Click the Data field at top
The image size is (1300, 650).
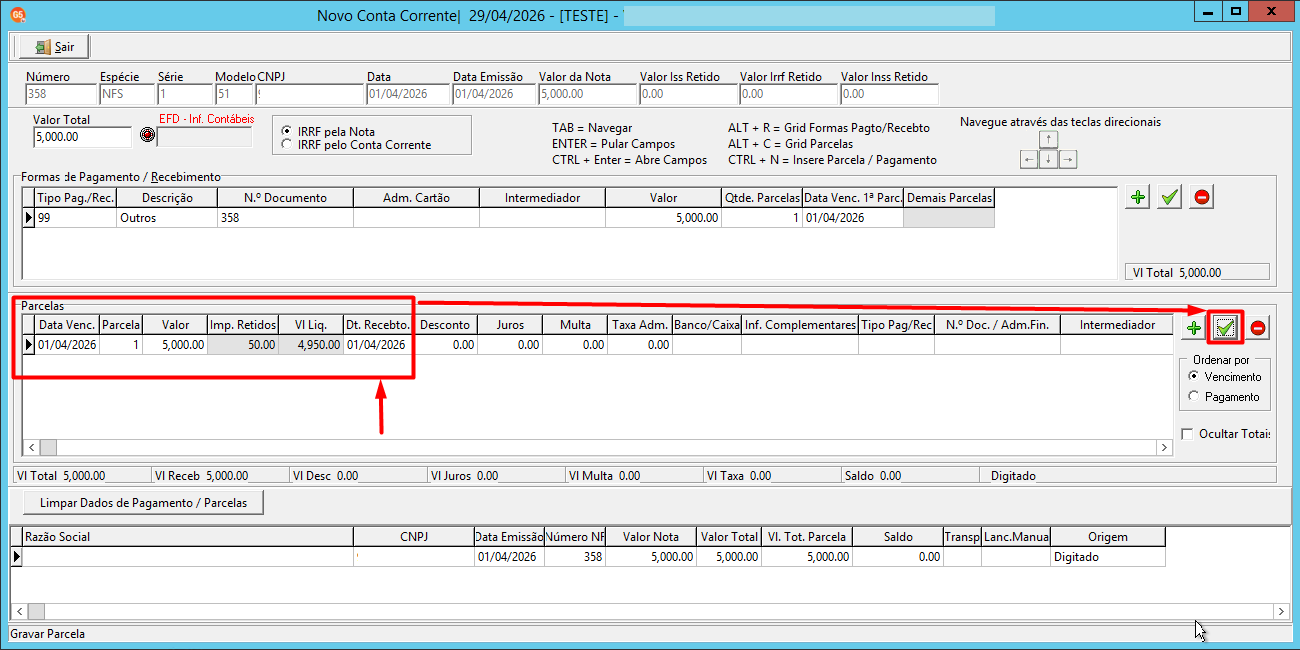408,94
